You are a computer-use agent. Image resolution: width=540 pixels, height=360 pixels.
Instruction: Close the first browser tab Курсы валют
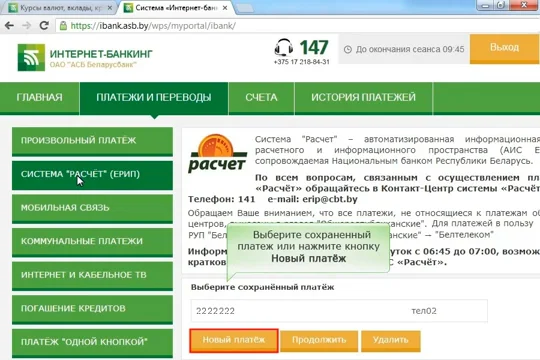(110, 8)
